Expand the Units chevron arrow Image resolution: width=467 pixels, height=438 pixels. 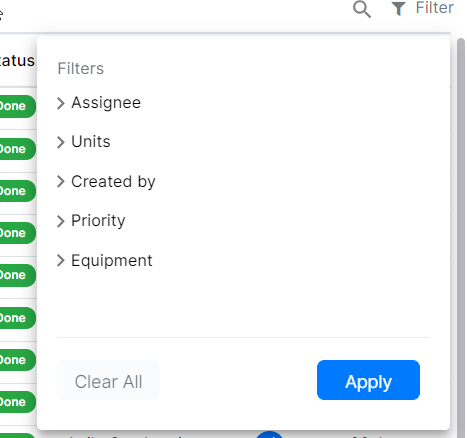click(61, 142)
